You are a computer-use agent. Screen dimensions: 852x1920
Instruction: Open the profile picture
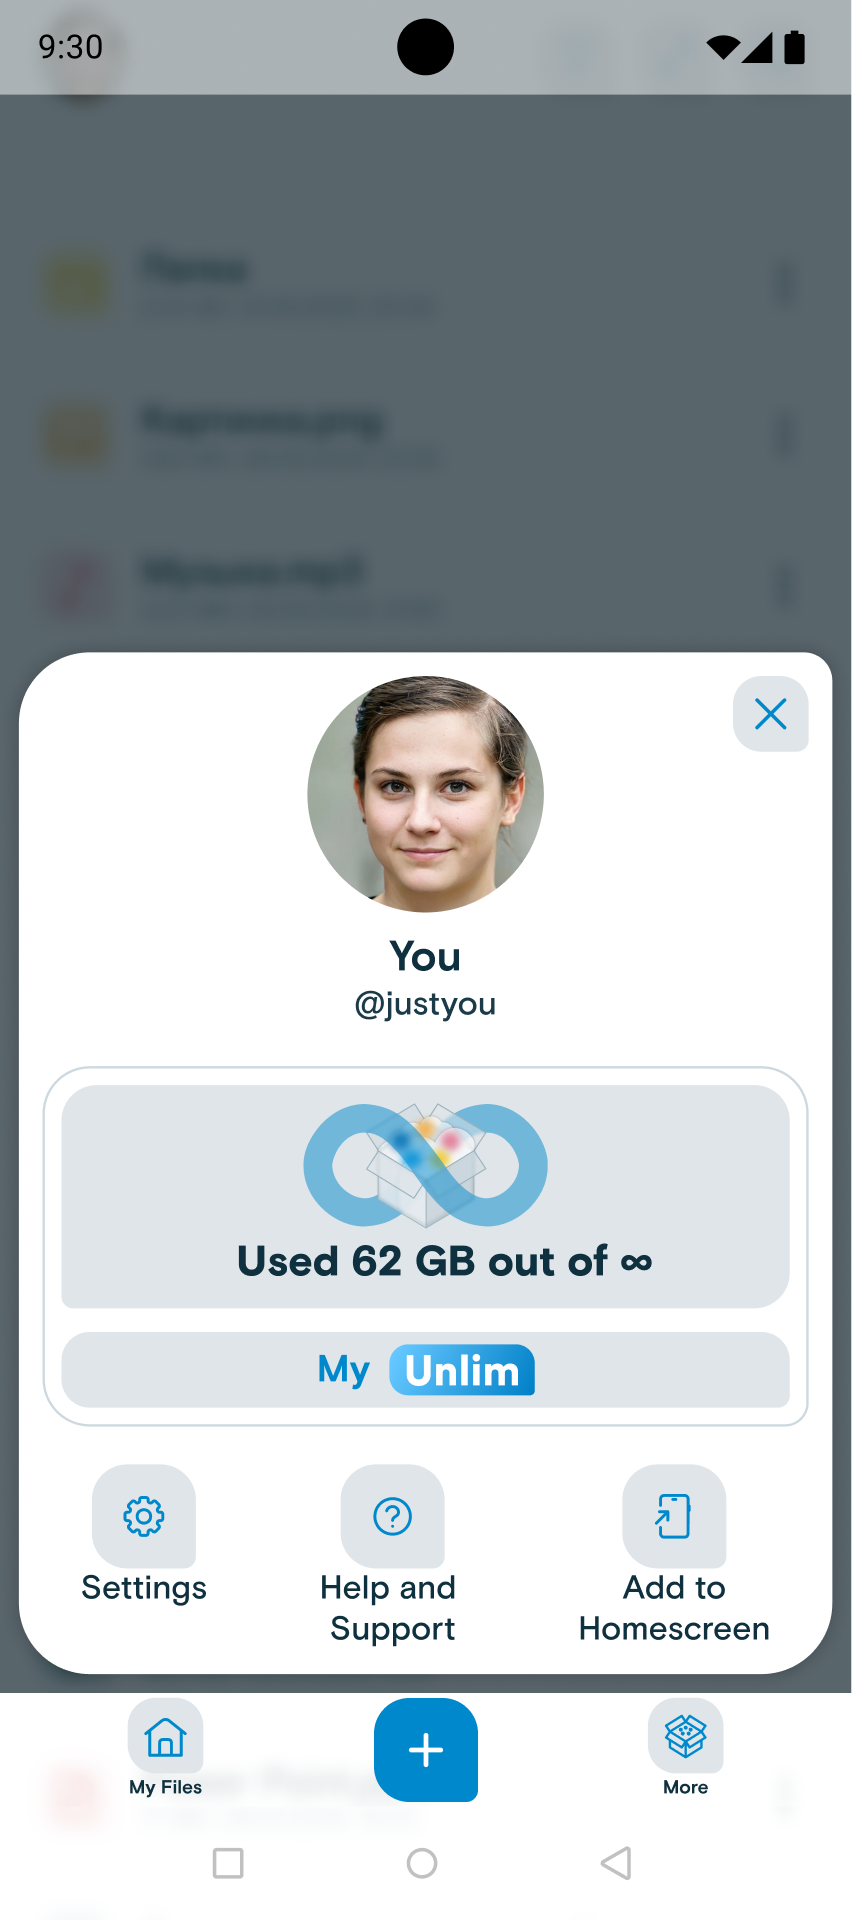click(424, 793)
